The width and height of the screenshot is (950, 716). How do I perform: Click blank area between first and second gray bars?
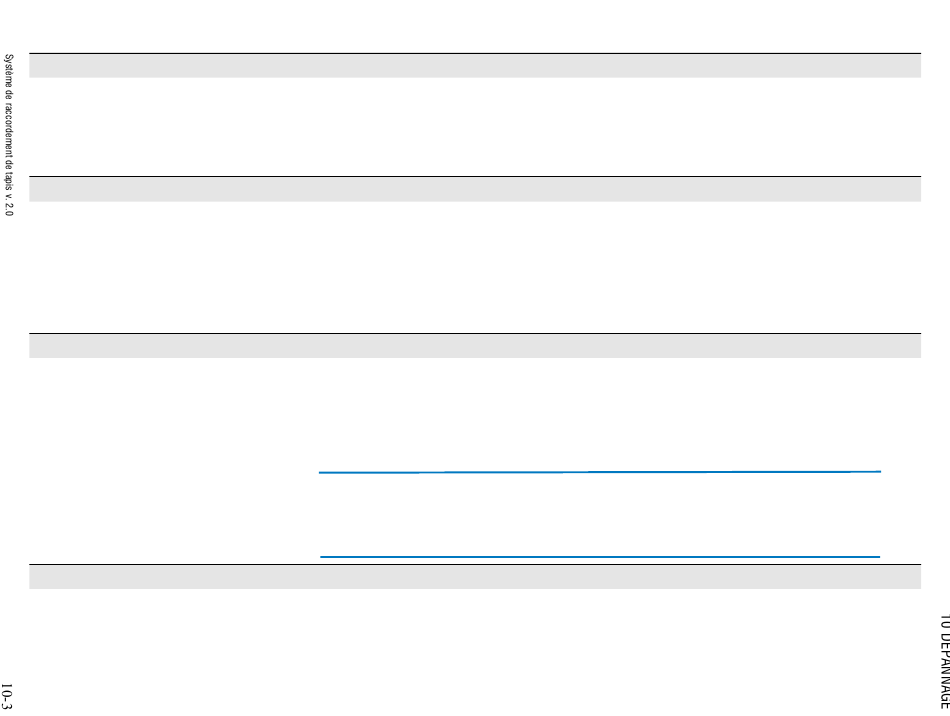pyautogui.click(x=474, y=127)
